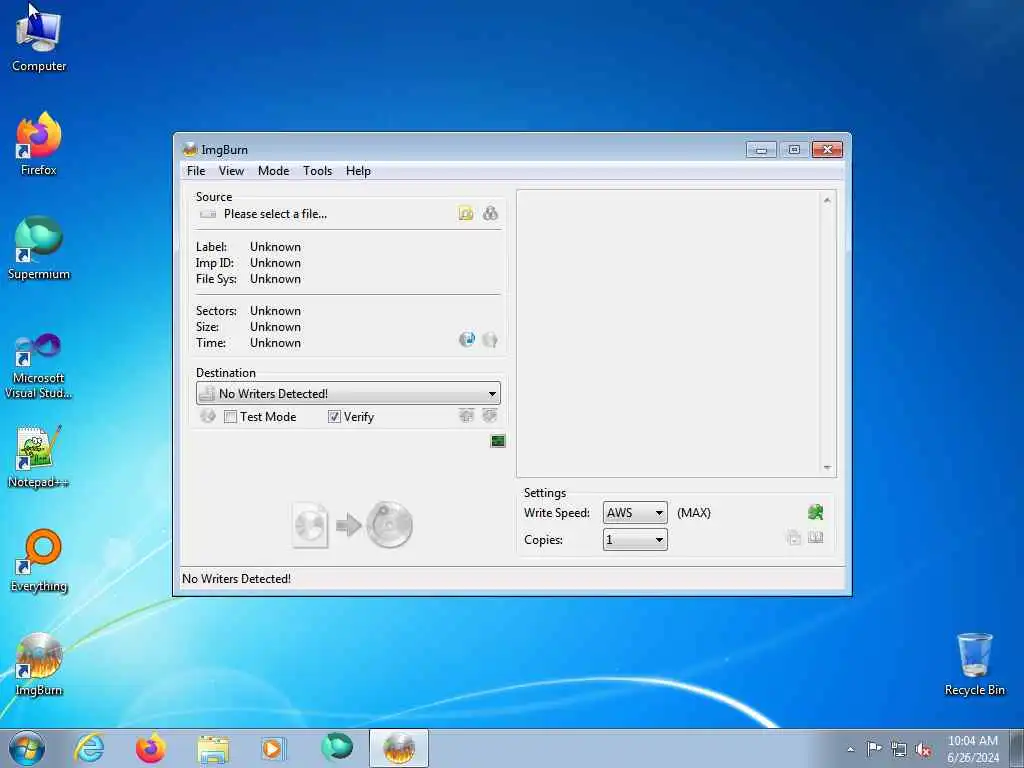Click the first greyed disc icon right of Verify

(466, 415)
